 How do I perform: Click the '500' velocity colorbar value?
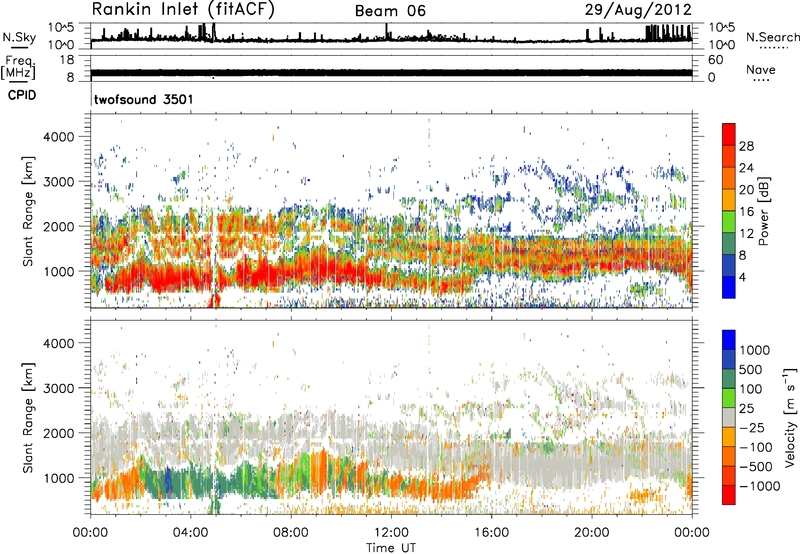coord(751,369)
